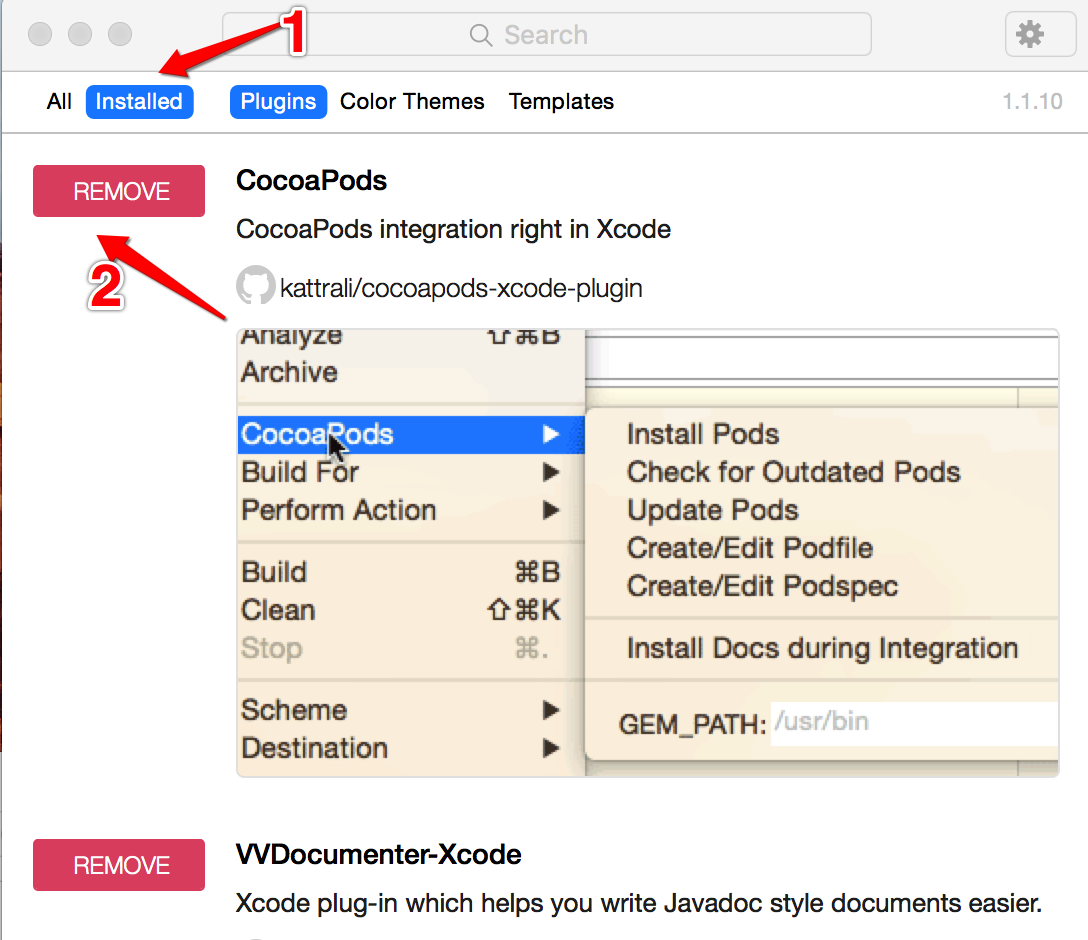Remove the CocoaPods plugin
Viewport: 1088px width, 940px height.
119,191
